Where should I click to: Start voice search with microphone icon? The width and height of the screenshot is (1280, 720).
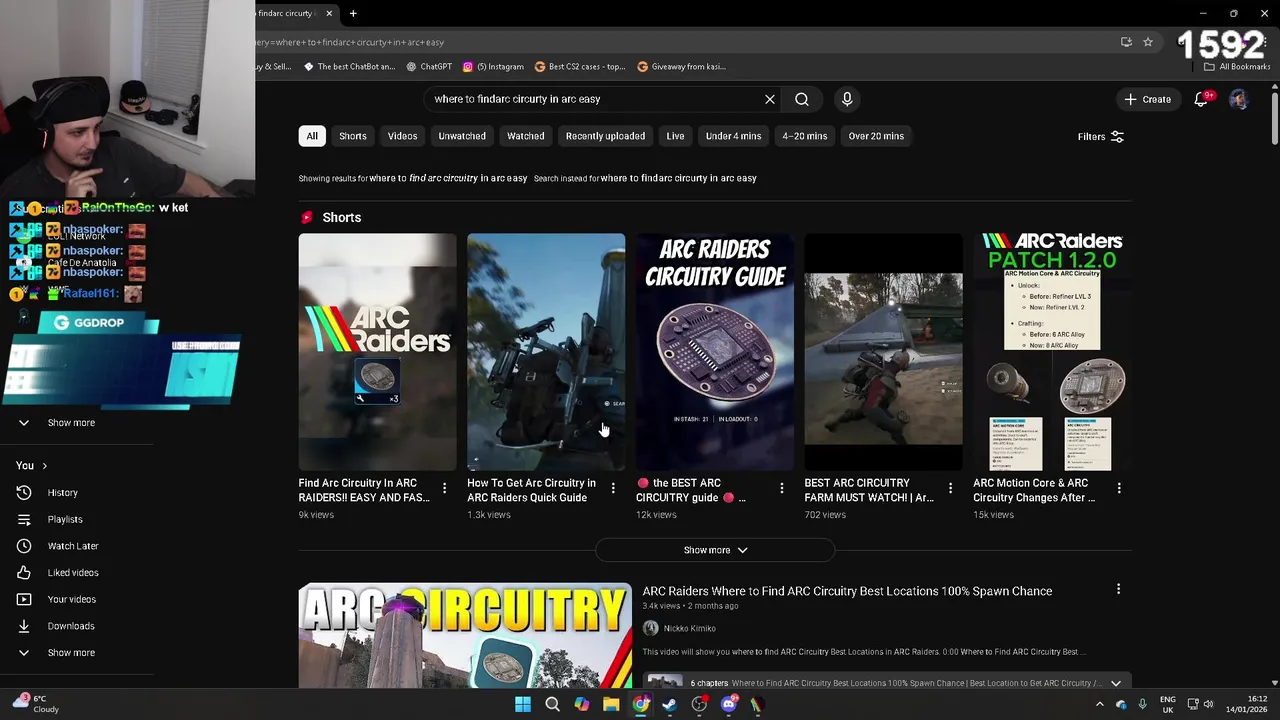[847, 99]
